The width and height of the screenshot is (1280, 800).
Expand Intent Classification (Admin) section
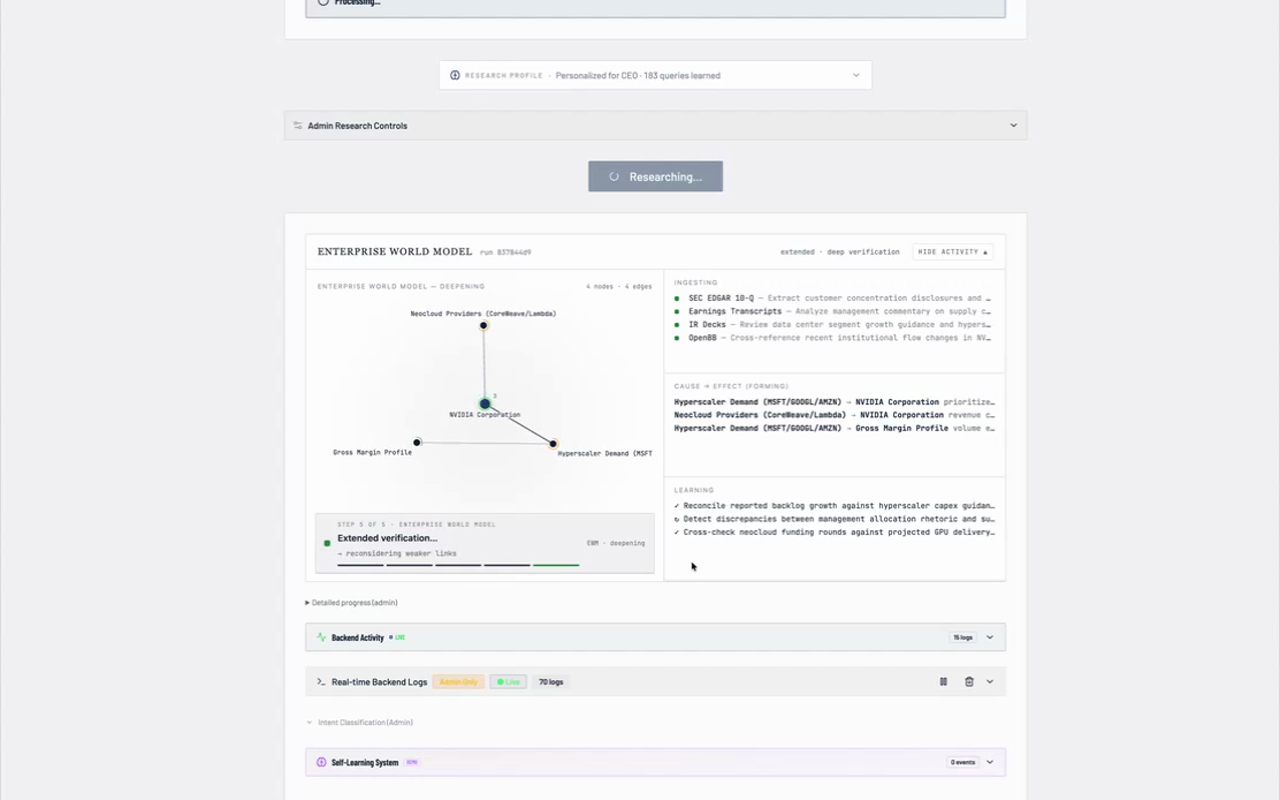[360, 722]
